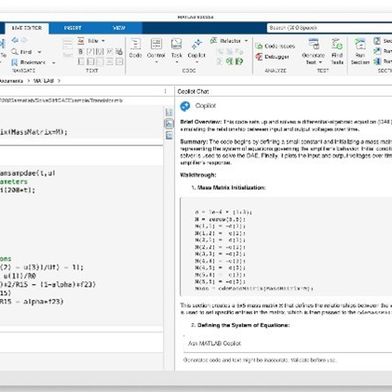
Task: Click the Copilot avatar in the chat
Action: pyautogui.click(x=185, y=106)
